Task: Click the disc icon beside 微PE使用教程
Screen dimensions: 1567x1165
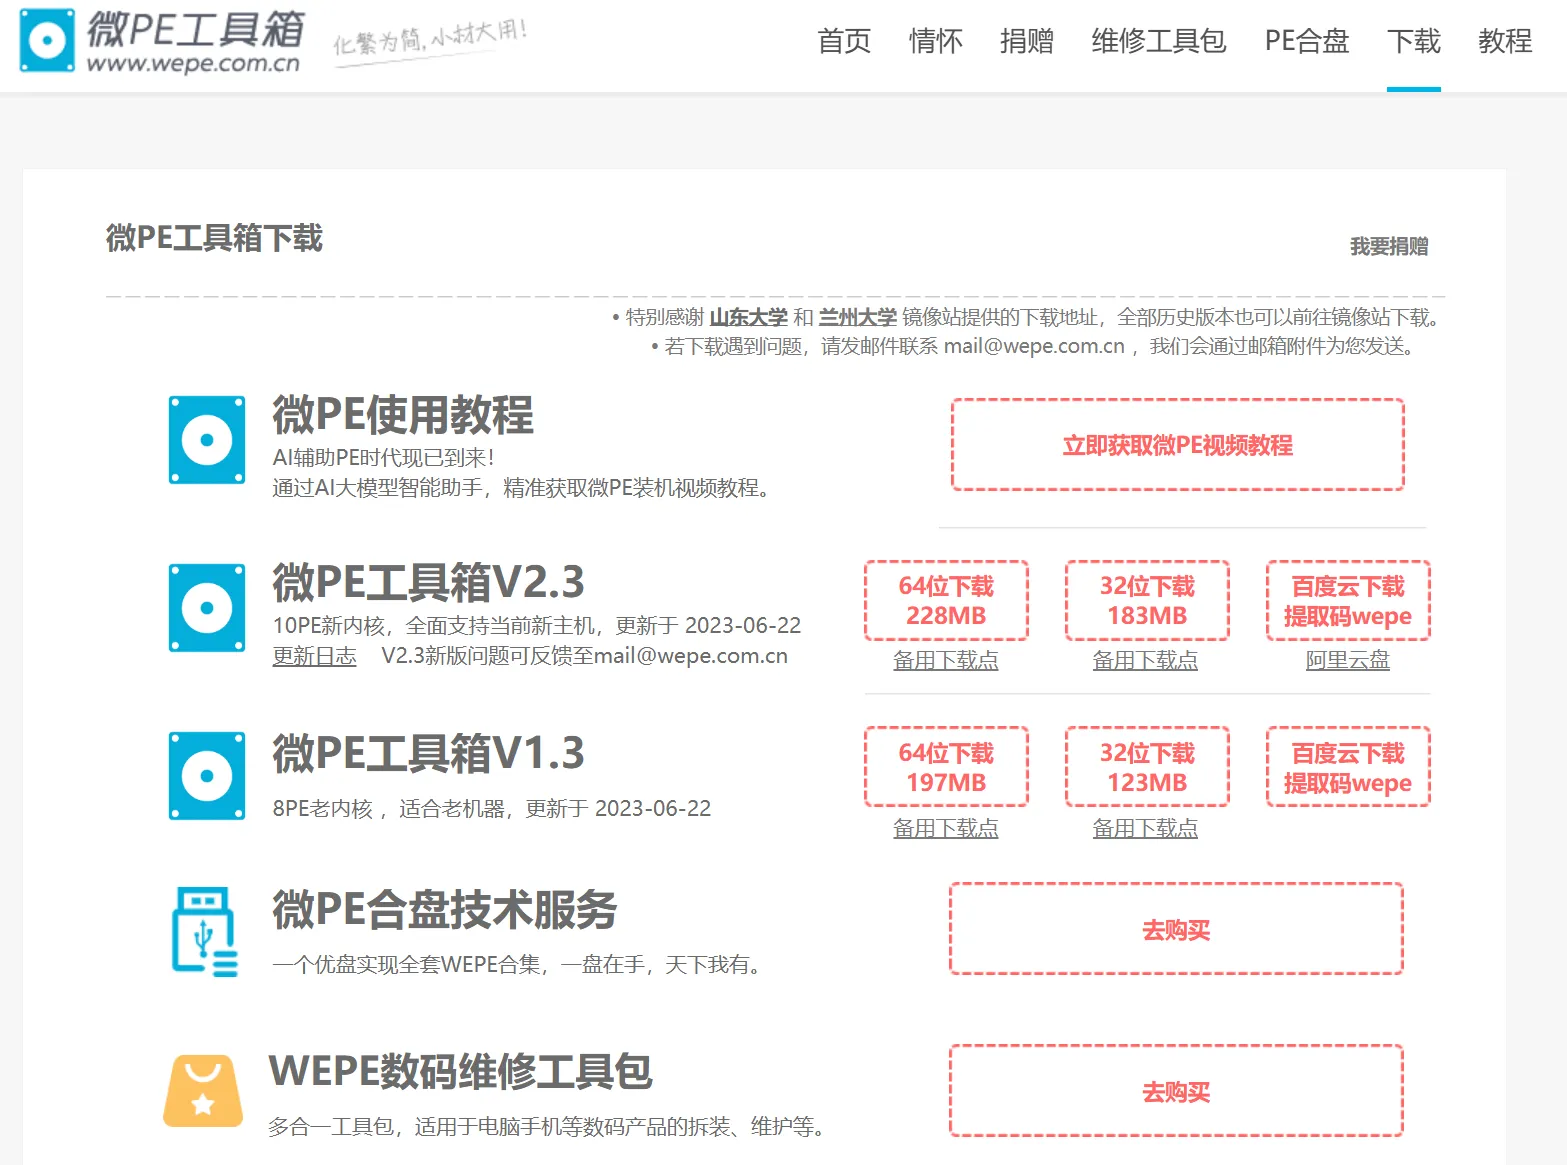Action: pyautogui.click(x=207, y=440)
